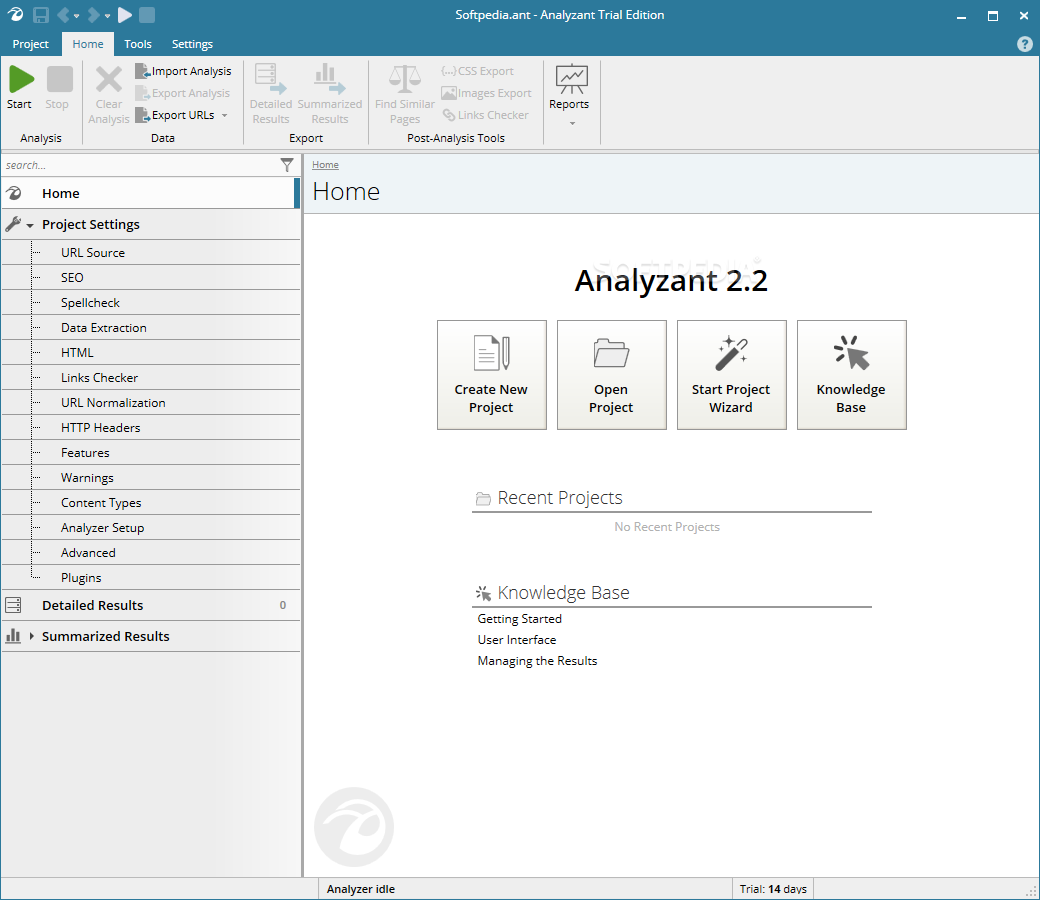Open URL Source settings
1040x900 pixels.
click(x=93, y=253)
